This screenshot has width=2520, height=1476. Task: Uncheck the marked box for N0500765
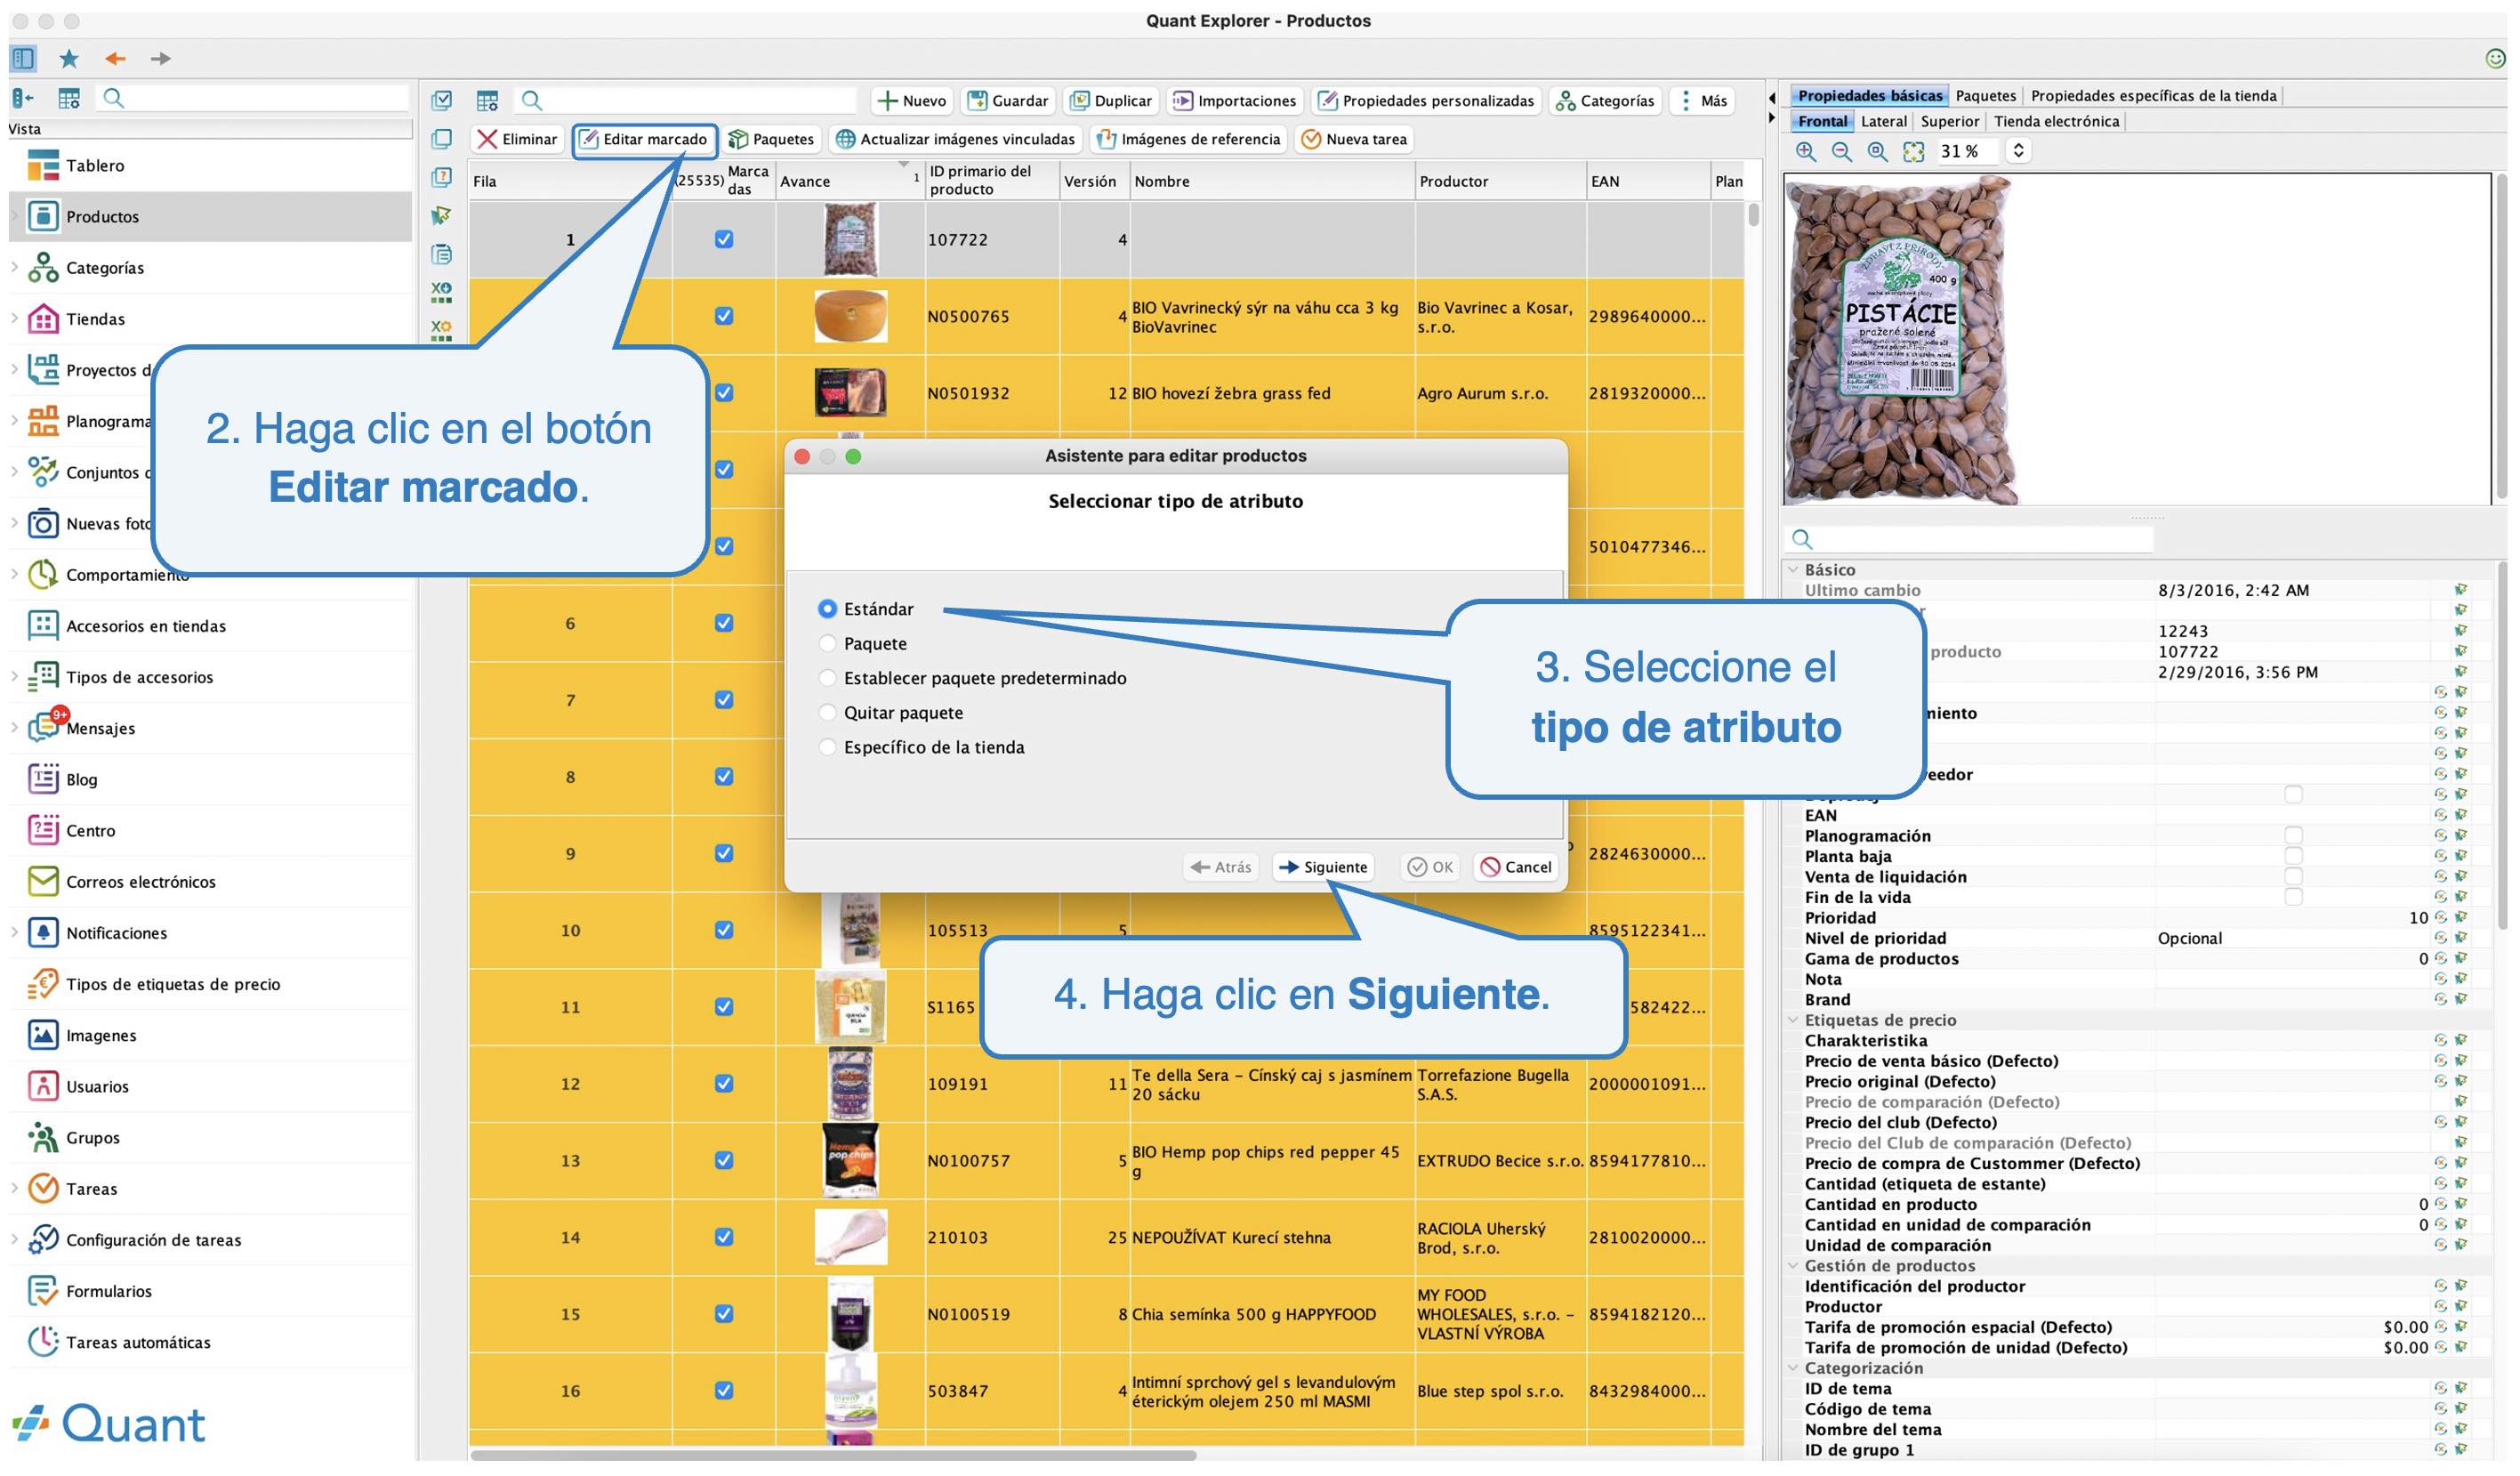click(724, 316)
